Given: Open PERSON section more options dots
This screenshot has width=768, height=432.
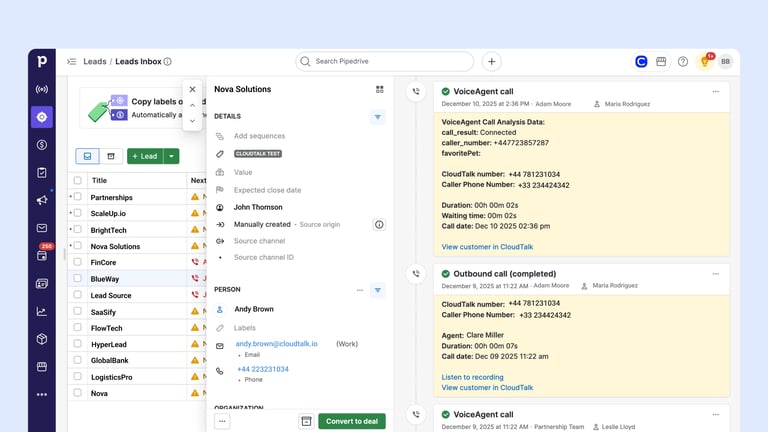Looking at the screenshot, I should (x=360, y=290).
